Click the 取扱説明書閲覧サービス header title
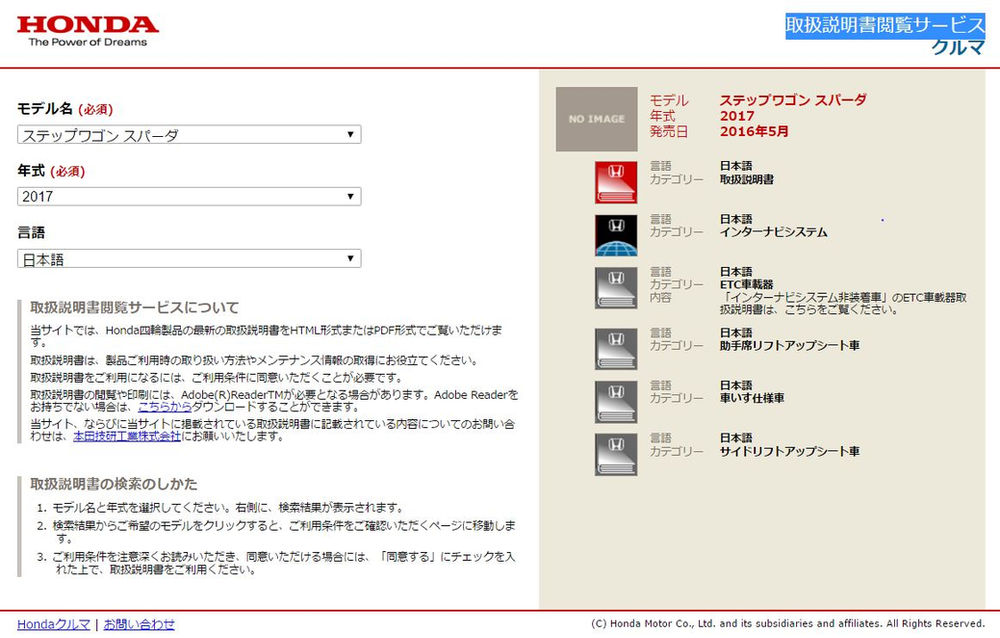The width and height of the screenshot is (1000, 638). [x=885, y=26]
